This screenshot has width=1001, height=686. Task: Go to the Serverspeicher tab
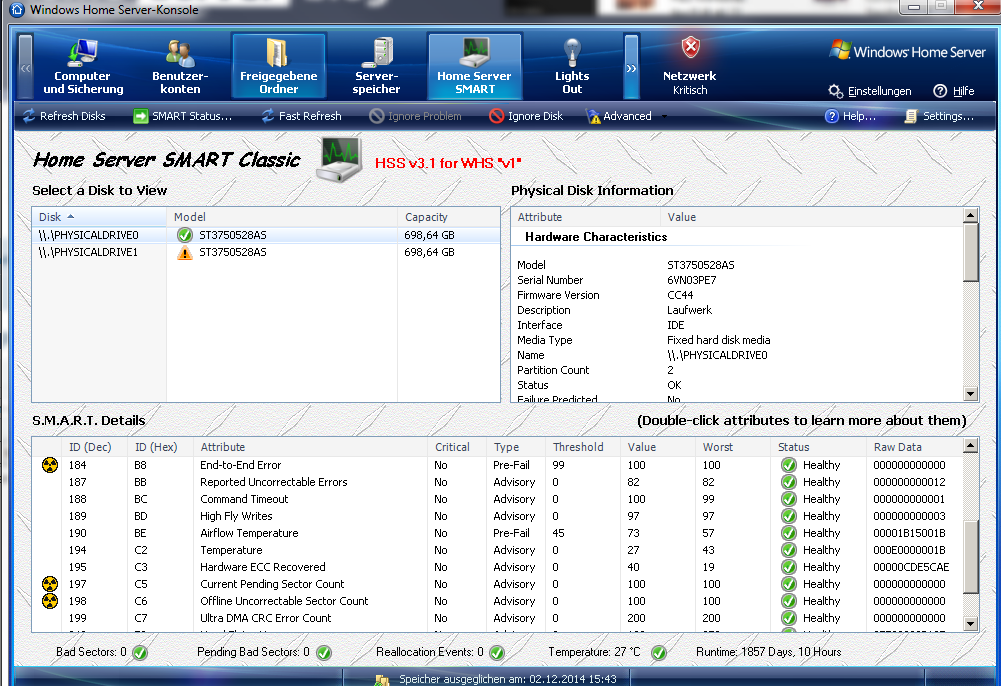click(x=376, y=66)
